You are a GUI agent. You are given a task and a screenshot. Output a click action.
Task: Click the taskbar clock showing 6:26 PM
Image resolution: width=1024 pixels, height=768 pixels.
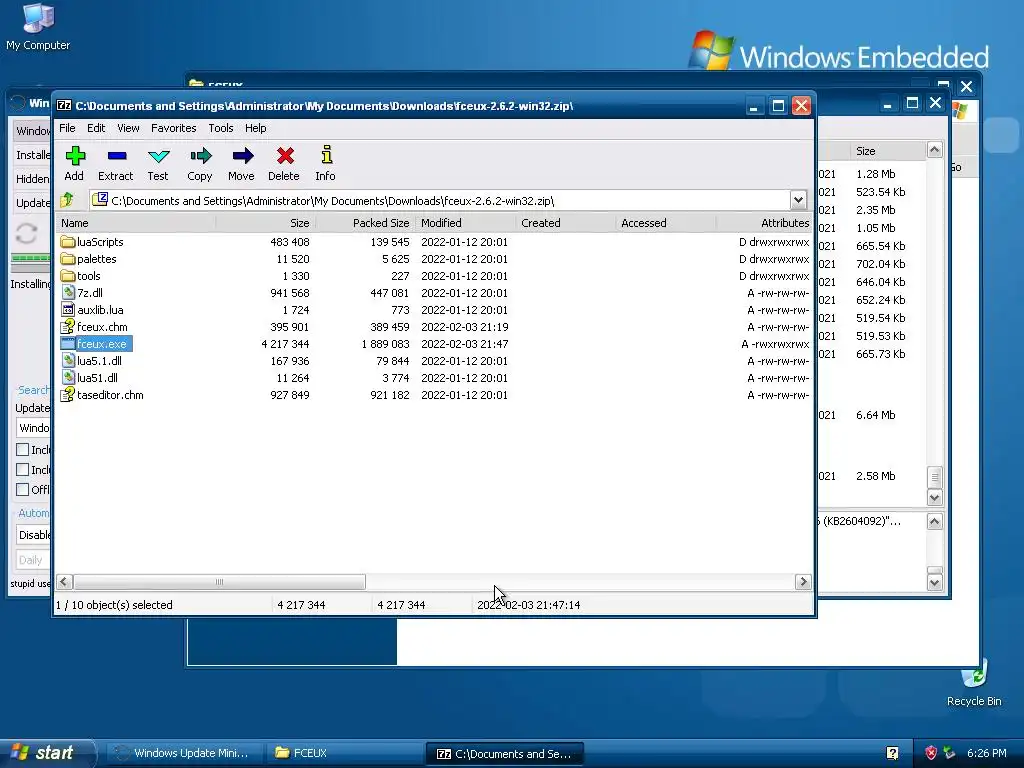(987, 753)
